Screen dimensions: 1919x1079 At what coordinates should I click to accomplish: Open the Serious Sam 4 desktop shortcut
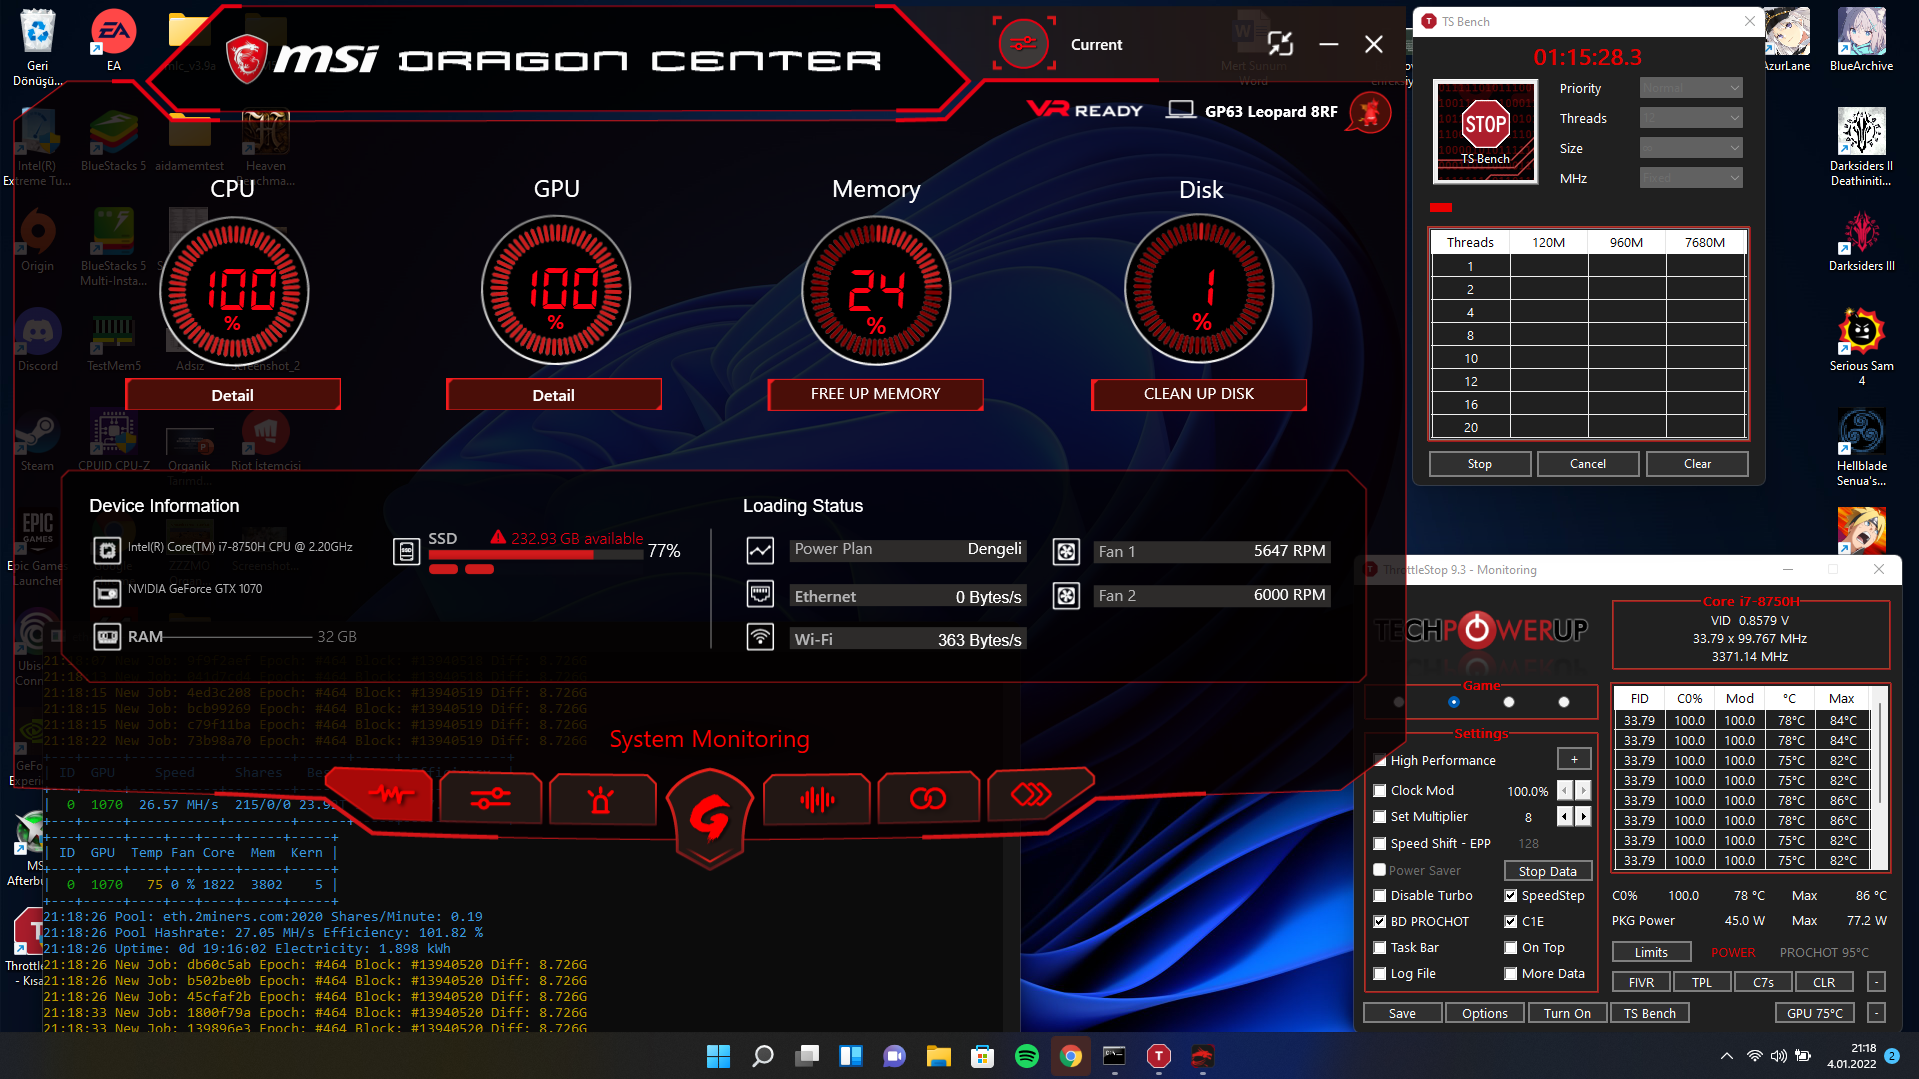pyautogui.click(x=1861, y=347)
